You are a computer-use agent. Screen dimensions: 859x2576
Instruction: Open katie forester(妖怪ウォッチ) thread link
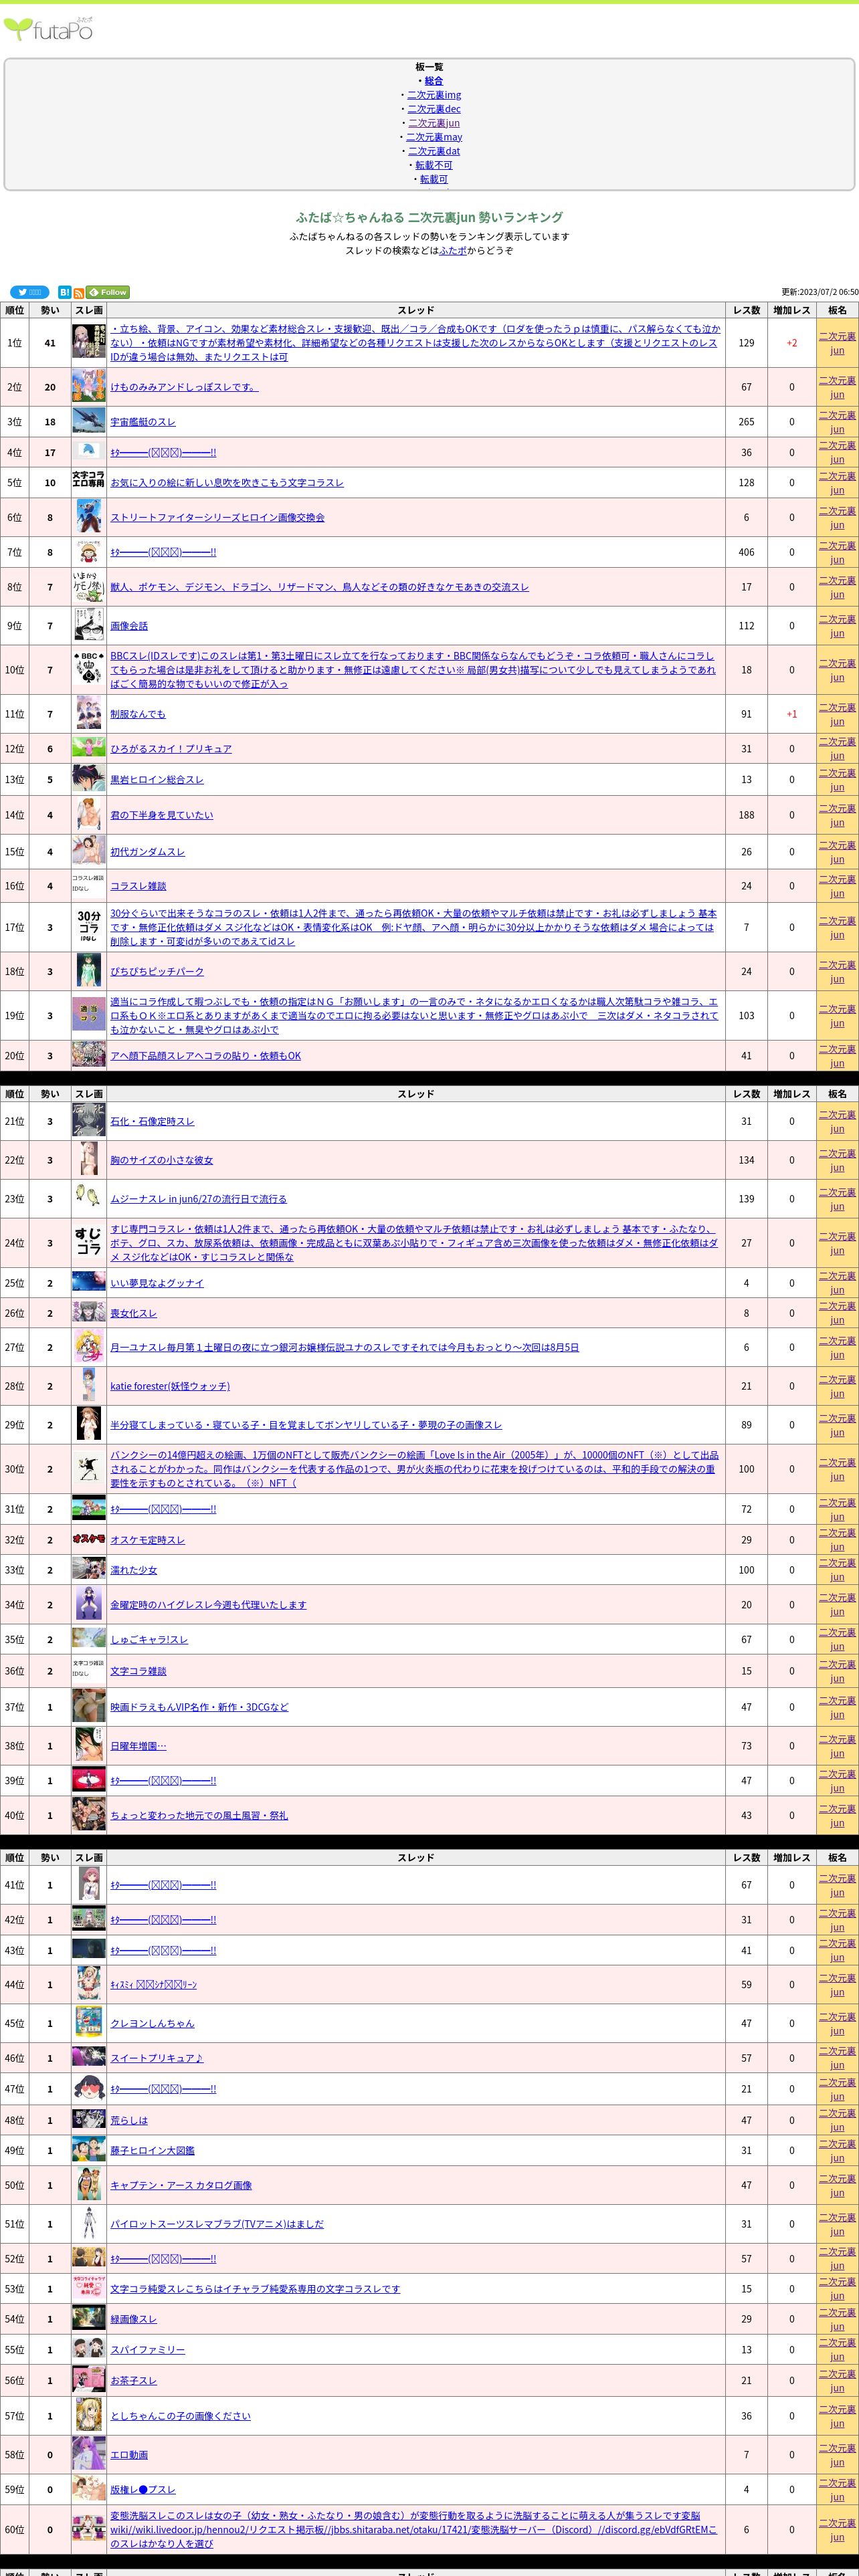click(x=170, y=1386)
